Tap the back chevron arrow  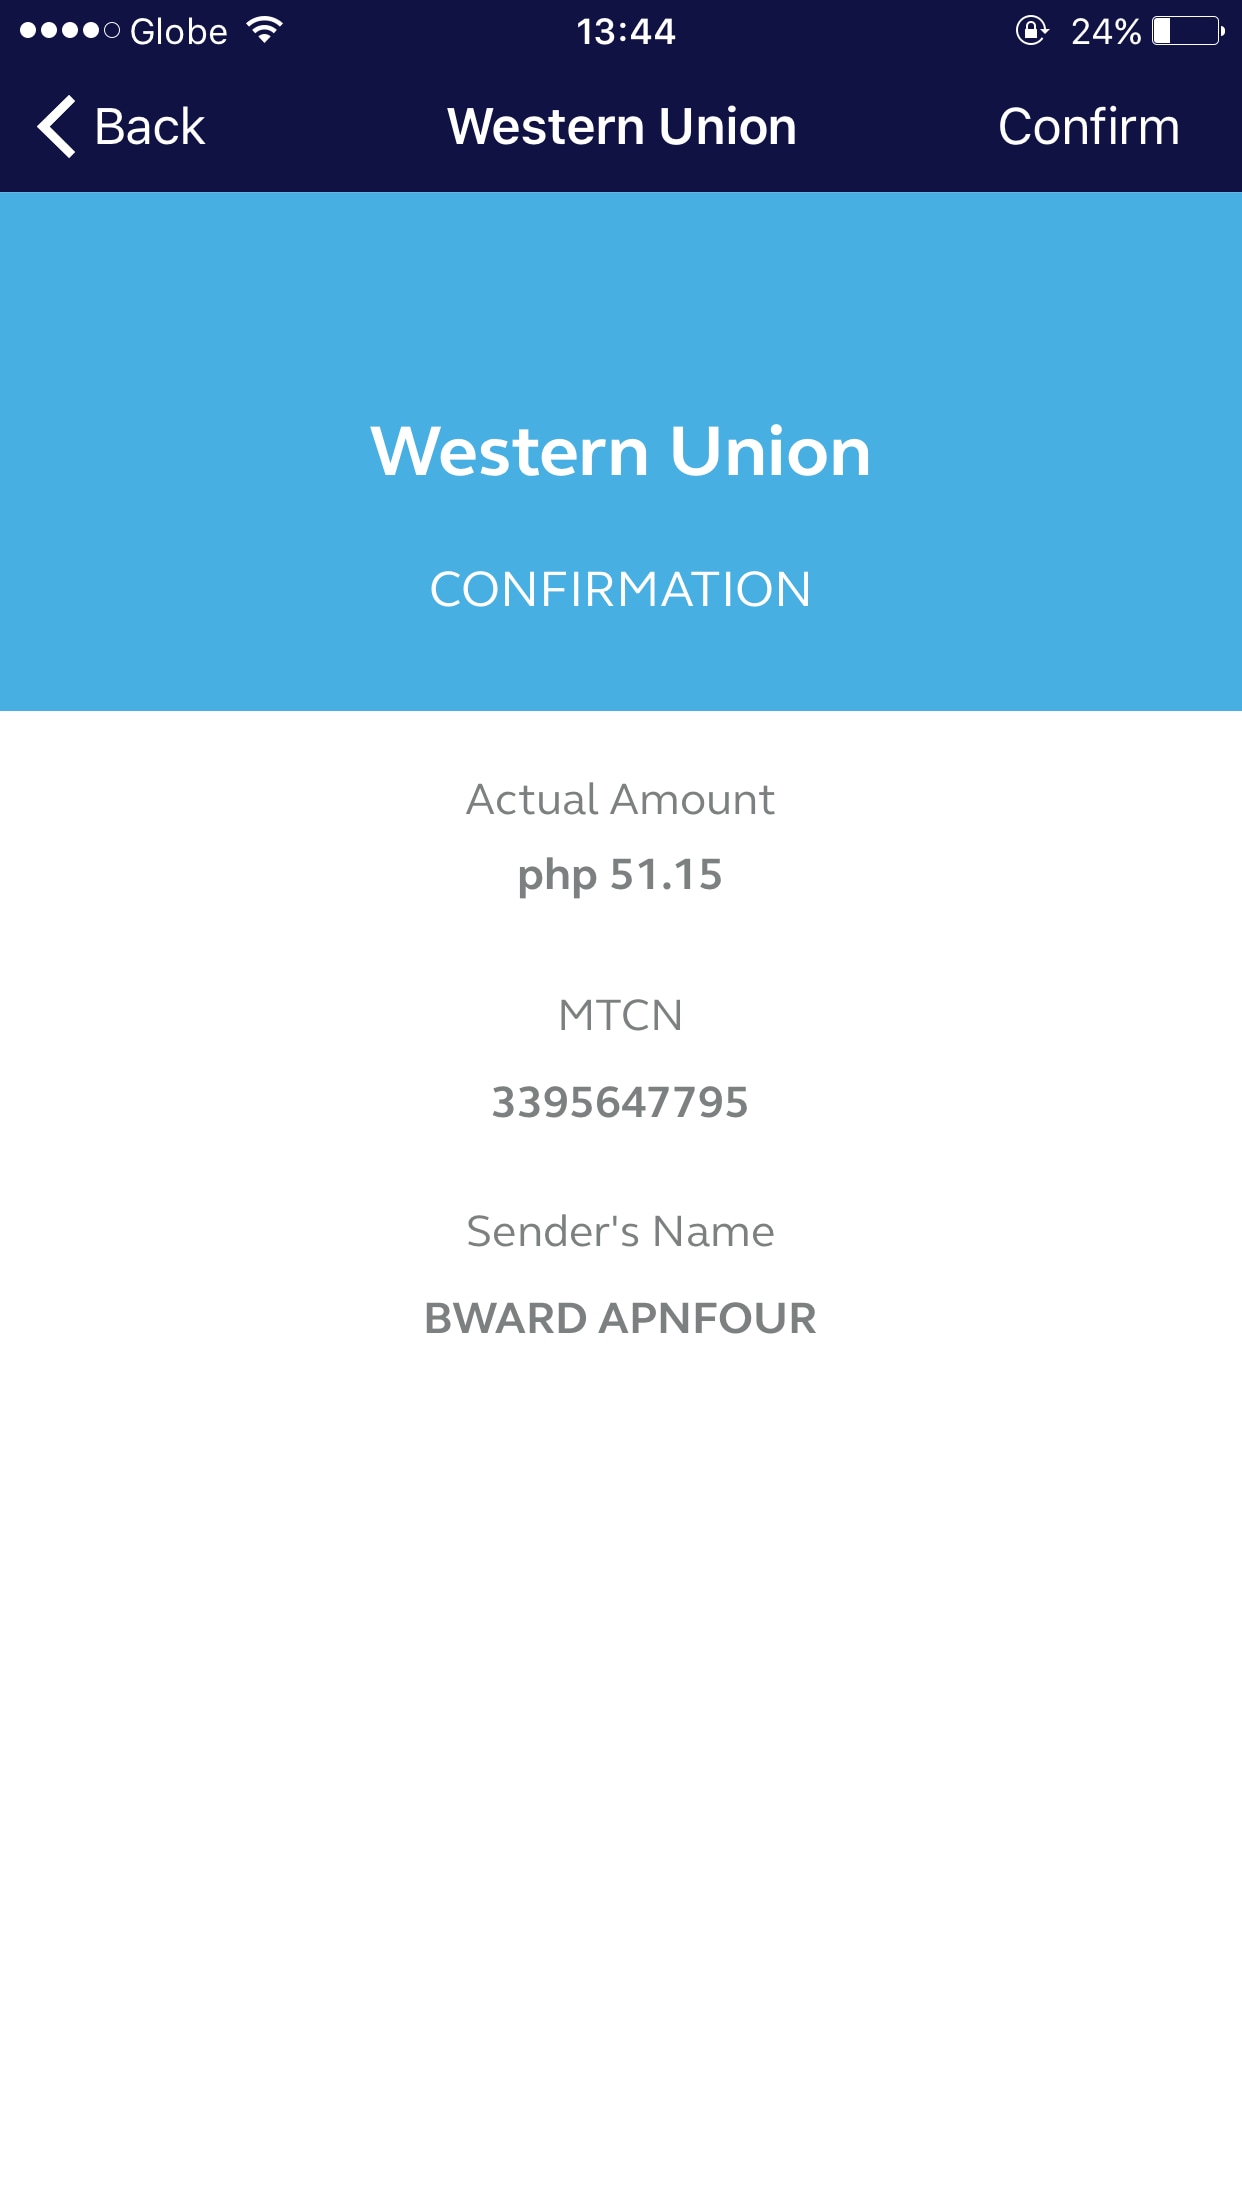click(57, 127)
